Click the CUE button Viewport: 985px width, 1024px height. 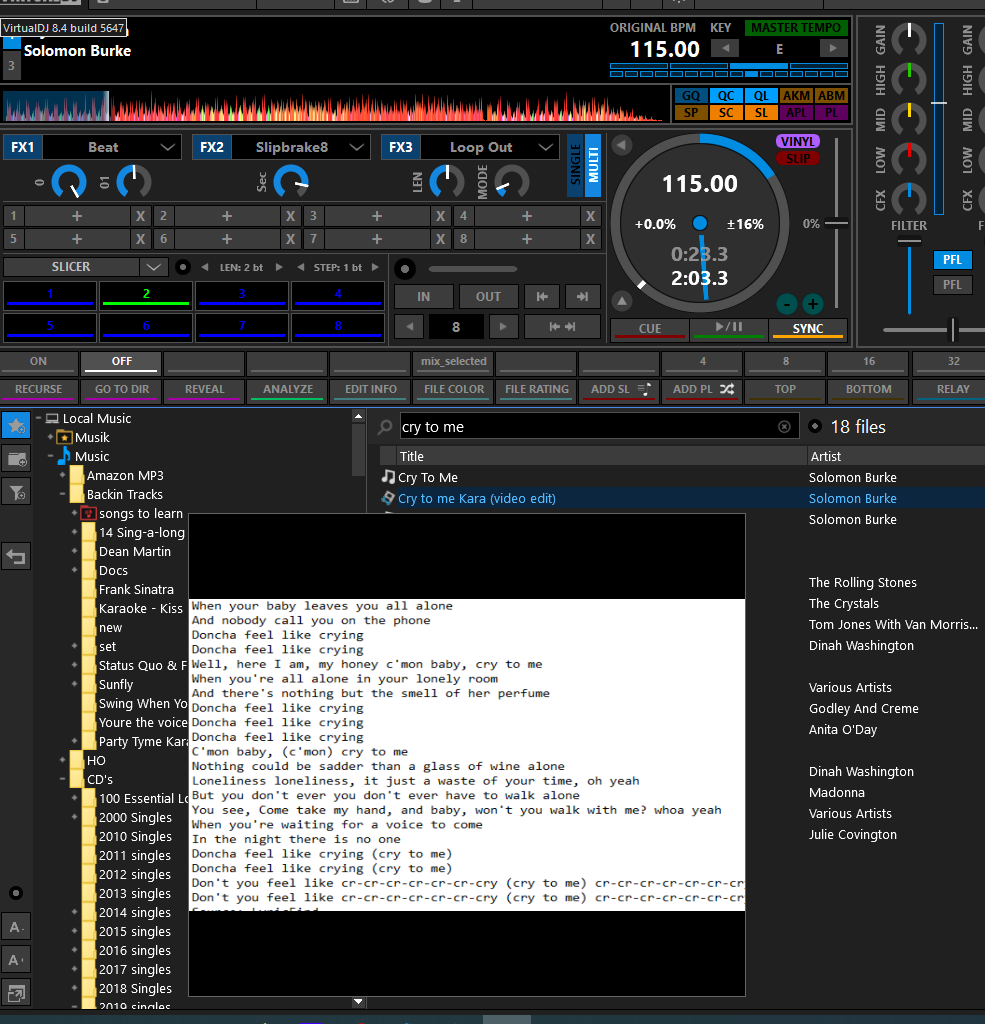pyautogui.click(x=650, y=328)
